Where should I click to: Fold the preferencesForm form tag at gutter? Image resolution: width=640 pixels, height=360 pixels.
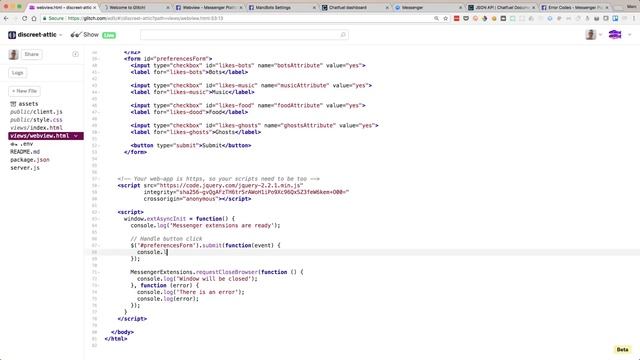click(100, 59)
